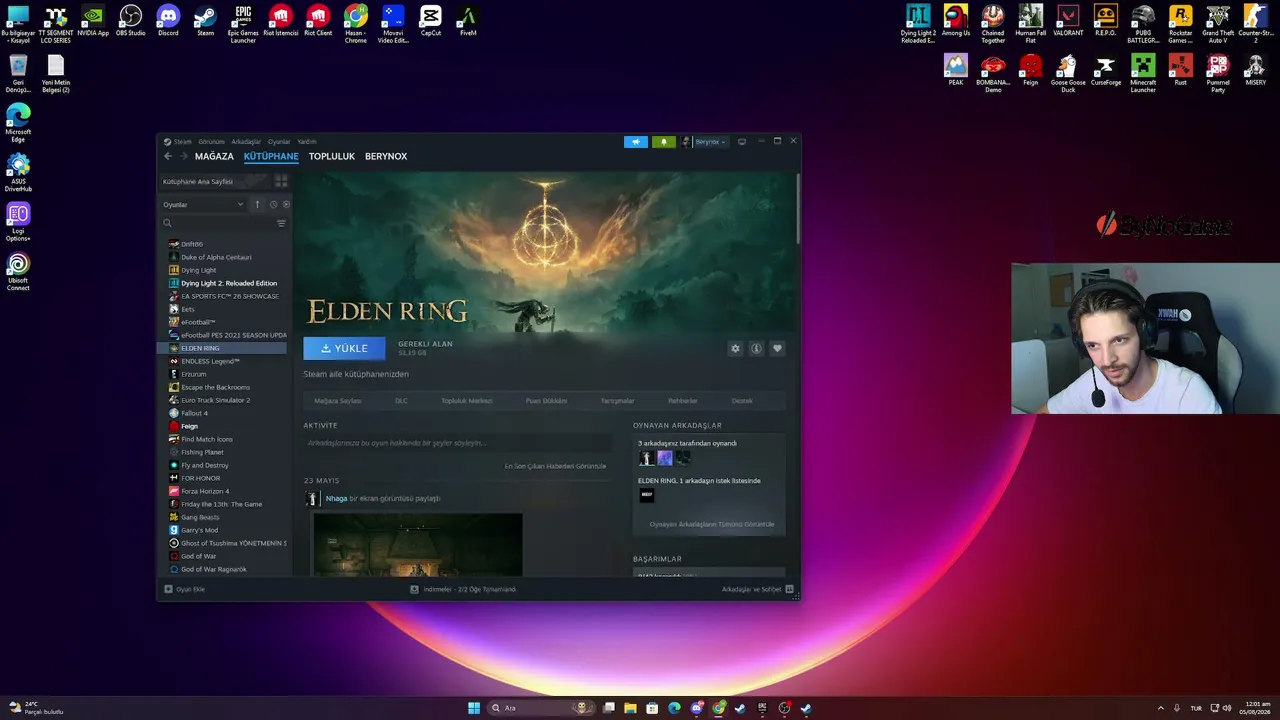Go to TOPLULUK tab

[332, 156]
